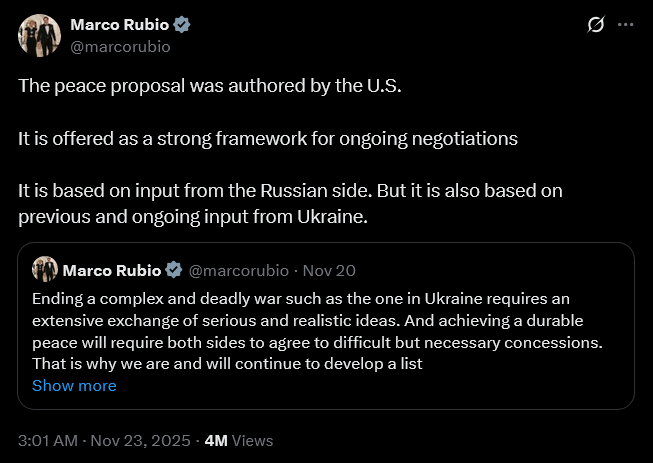Click the @marcorubio handle in the quoted post
The image size is (653, 463).
[x=239, y=270]
